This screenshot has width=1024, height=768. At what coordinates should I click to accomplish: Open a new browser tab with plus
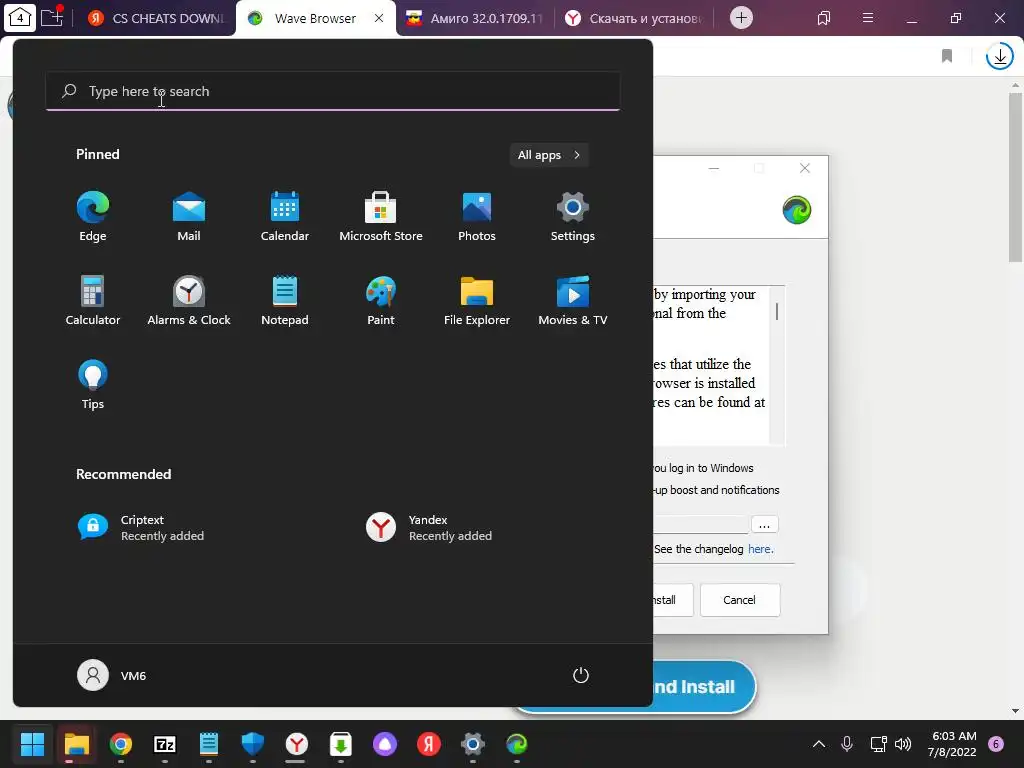point(741,18)
